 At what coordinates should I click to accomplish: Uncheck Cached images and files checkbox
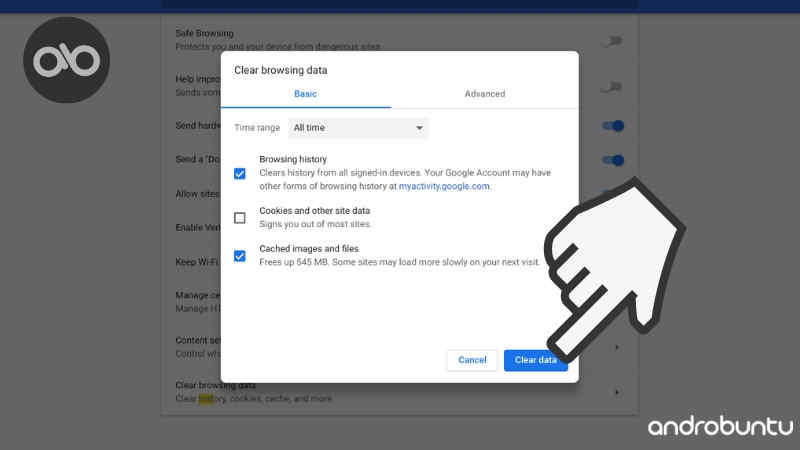[x=240, y=256]
